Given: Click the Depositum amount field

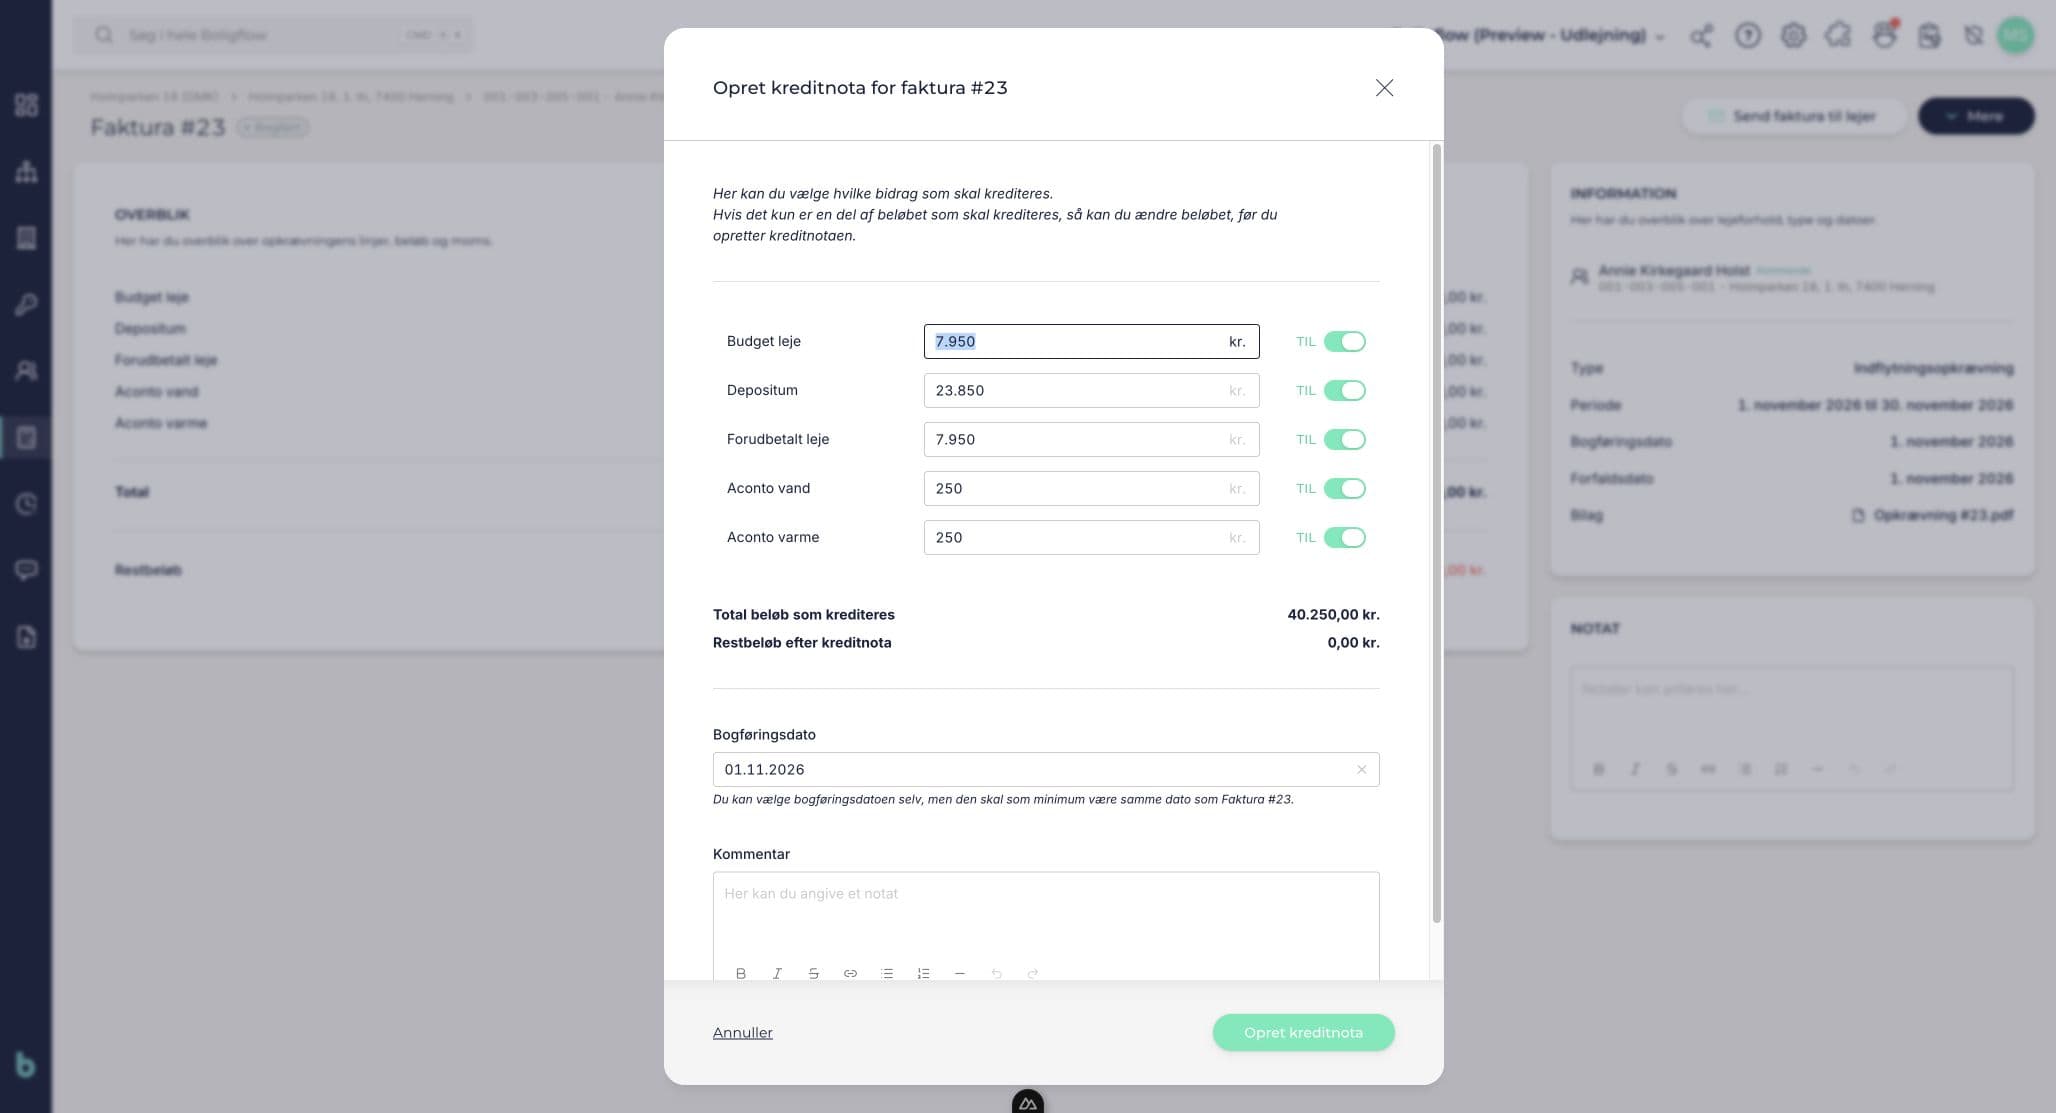Looking at the screenshot, I should pos(1091,391).
